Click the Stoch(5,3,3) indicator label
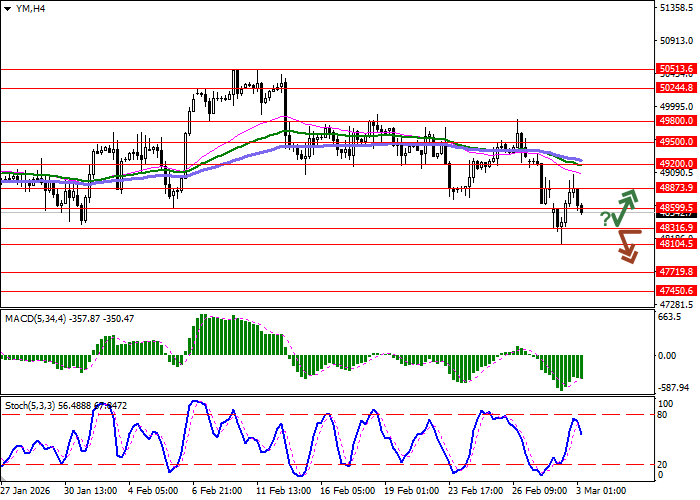Viewport: 700px width, 500px height. [x=36, y=407]
